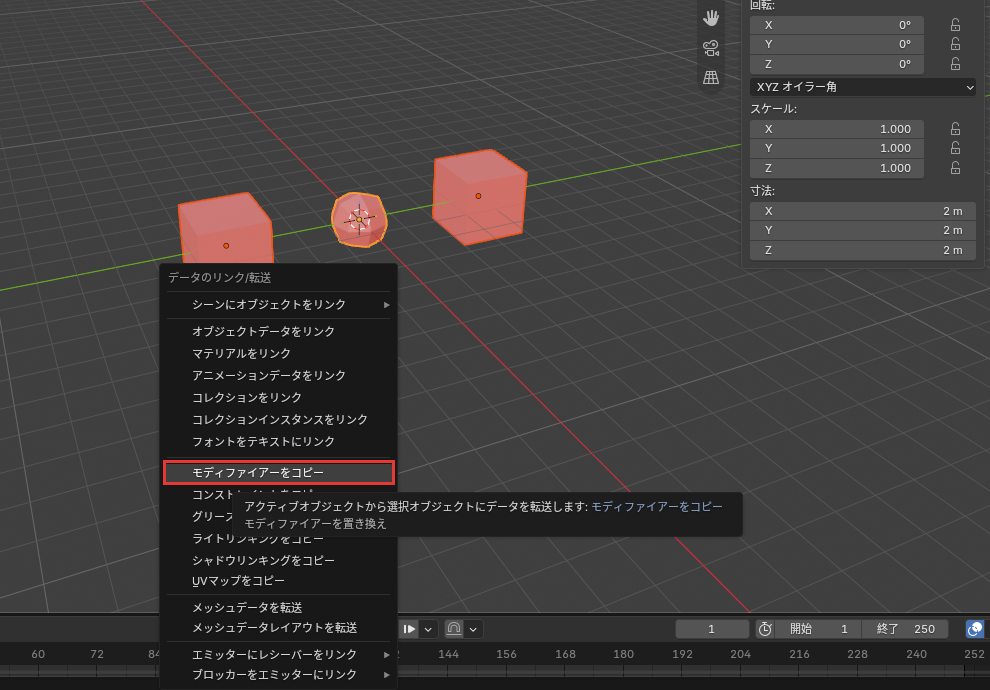Toggle the lock for スケール Z
Screen dimensions: 990x690
[955, 168]
